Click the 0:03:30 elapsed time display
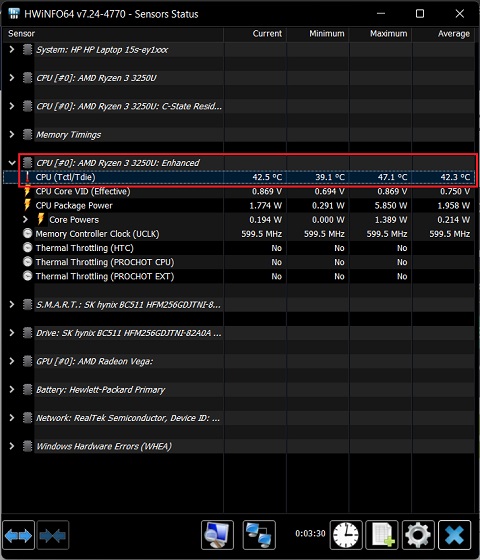 click(x=310, y=534)
